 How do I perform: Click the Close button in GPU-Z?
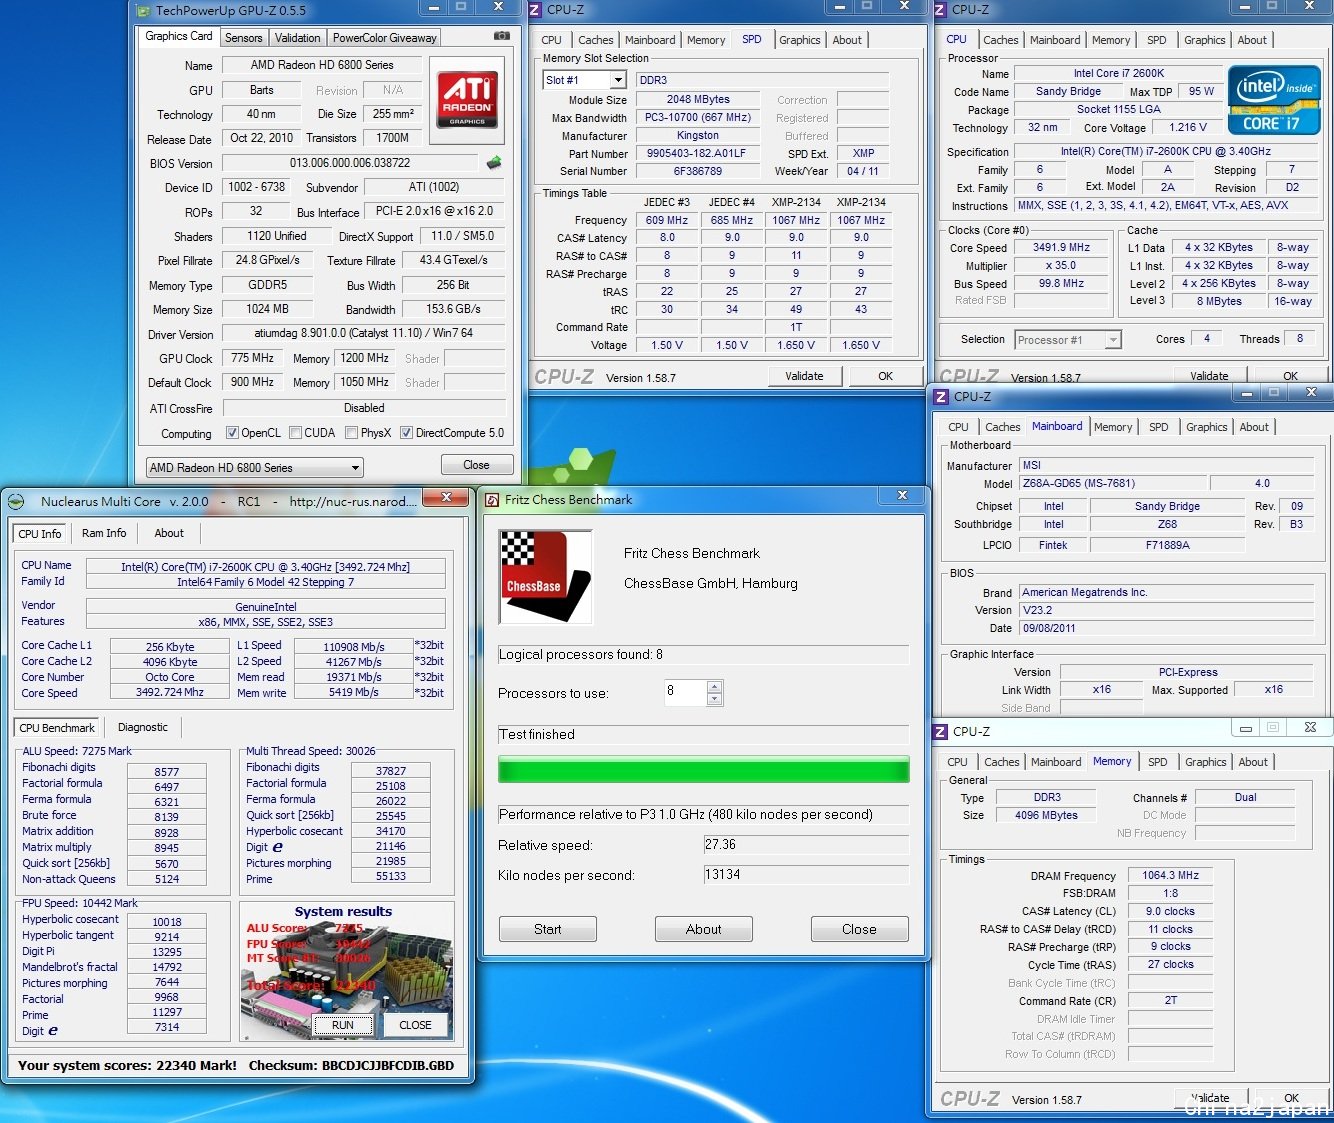(x=477, y=465)
